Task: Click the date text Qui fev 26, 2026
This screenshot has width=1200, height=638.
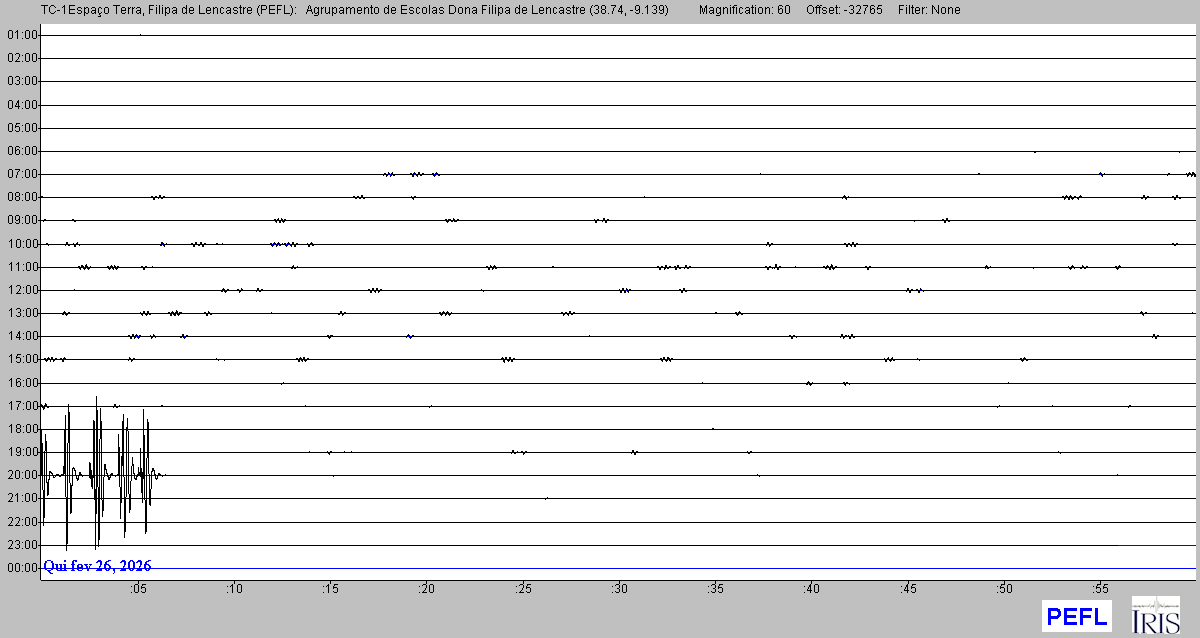Action: point(97,566)
